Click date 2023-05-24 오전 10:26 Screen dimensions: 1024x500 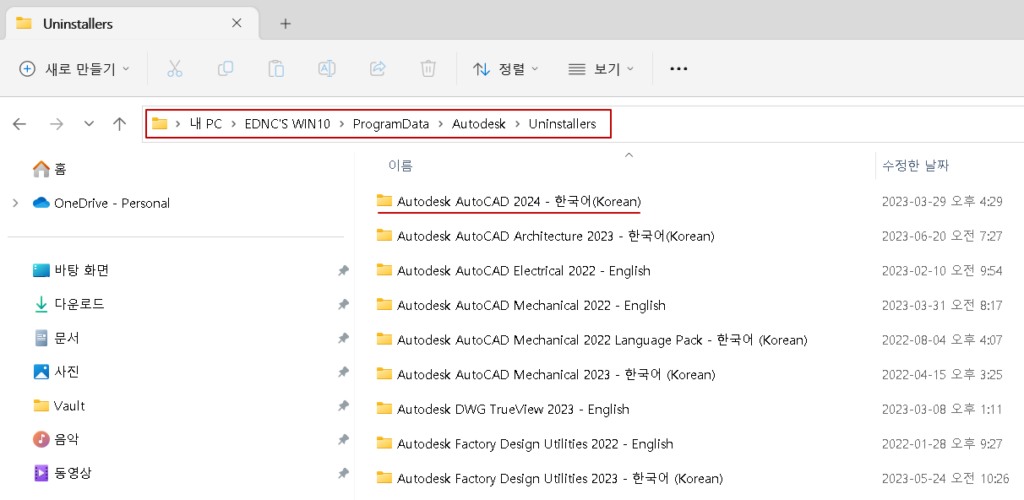click(945, 478)
